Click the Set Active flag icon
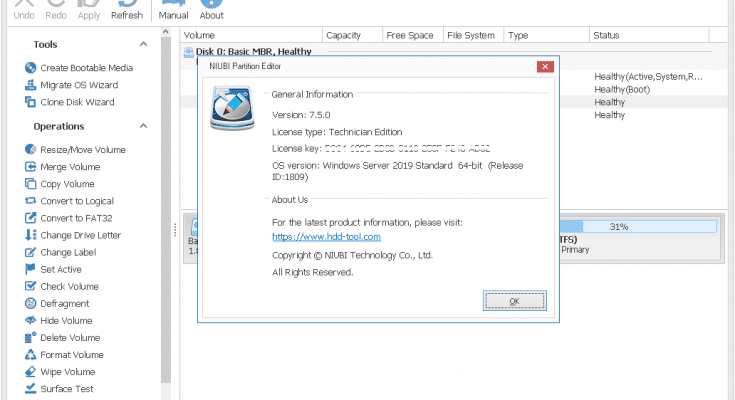The width and height of the screenshot is (735, 400). click(30, 269)
